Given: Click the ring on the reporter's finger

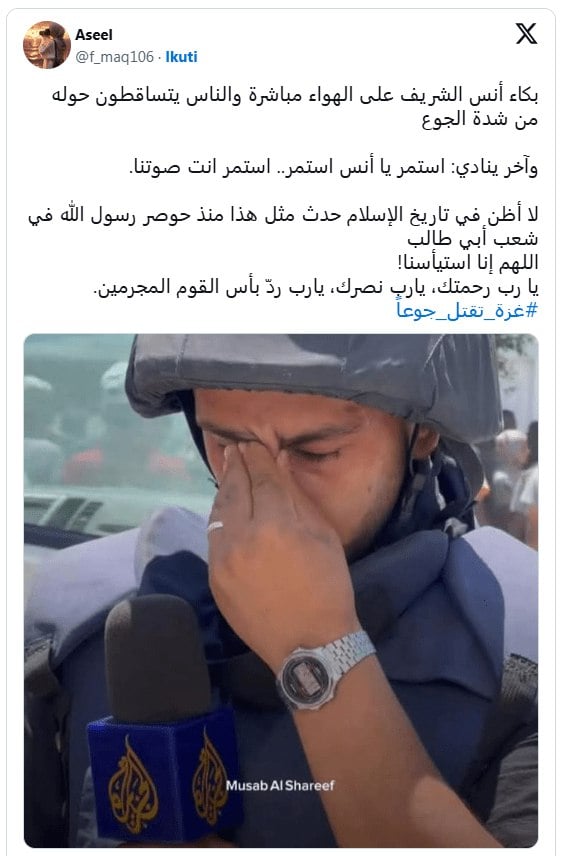Looking at the screenshot, I should tap(215, 527).
